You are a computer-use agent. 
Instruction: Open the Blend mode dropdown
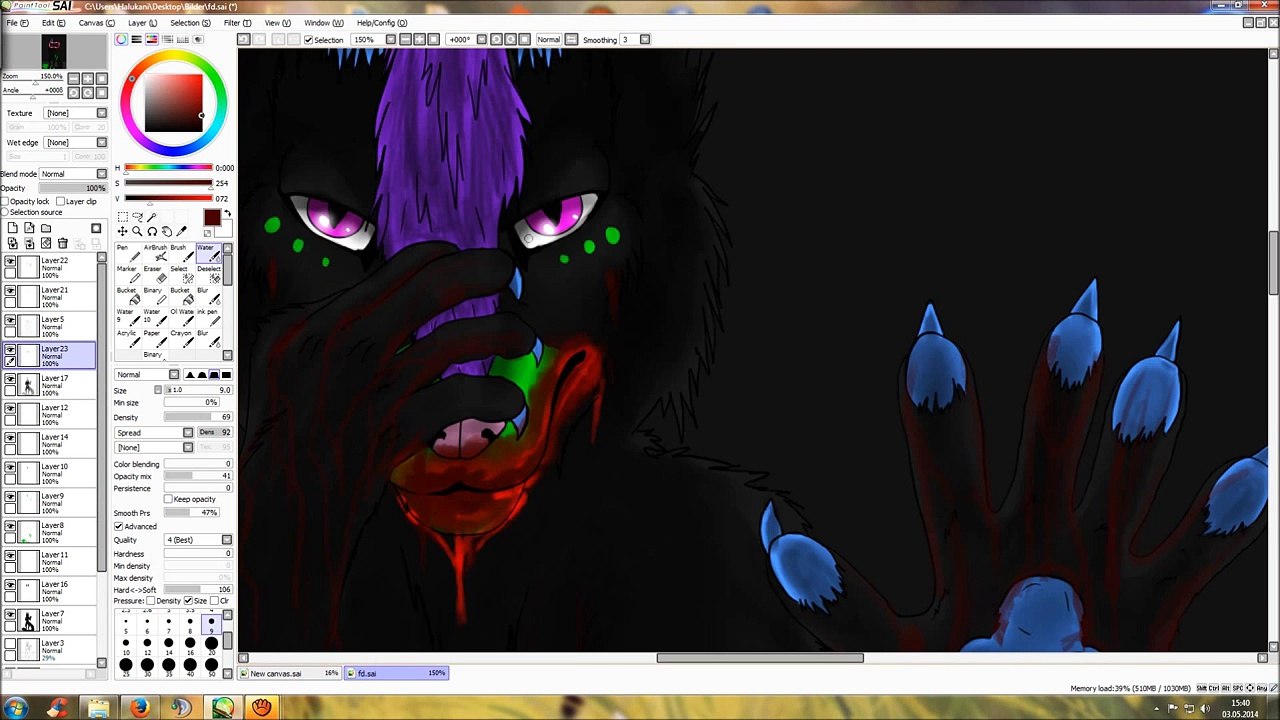click(74, 174)
